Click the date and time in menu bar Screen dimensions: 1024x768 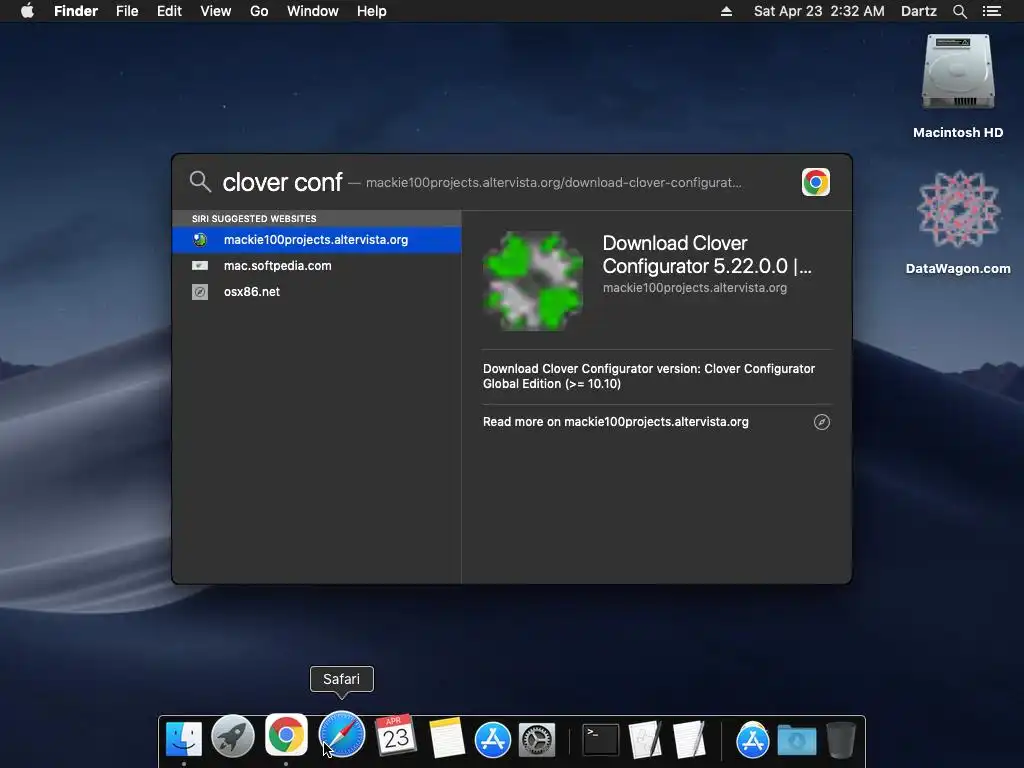(x=819, y=11)
